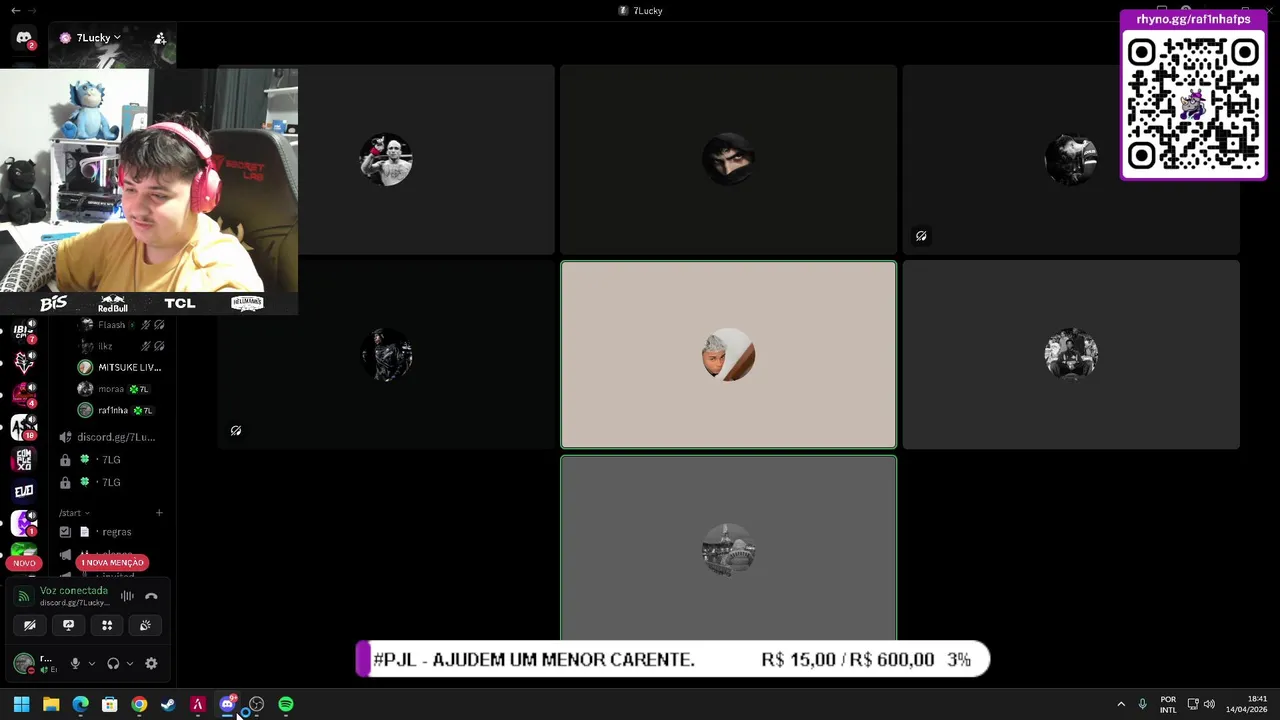Open the purple server icon with badge 1

coord(24,523)
